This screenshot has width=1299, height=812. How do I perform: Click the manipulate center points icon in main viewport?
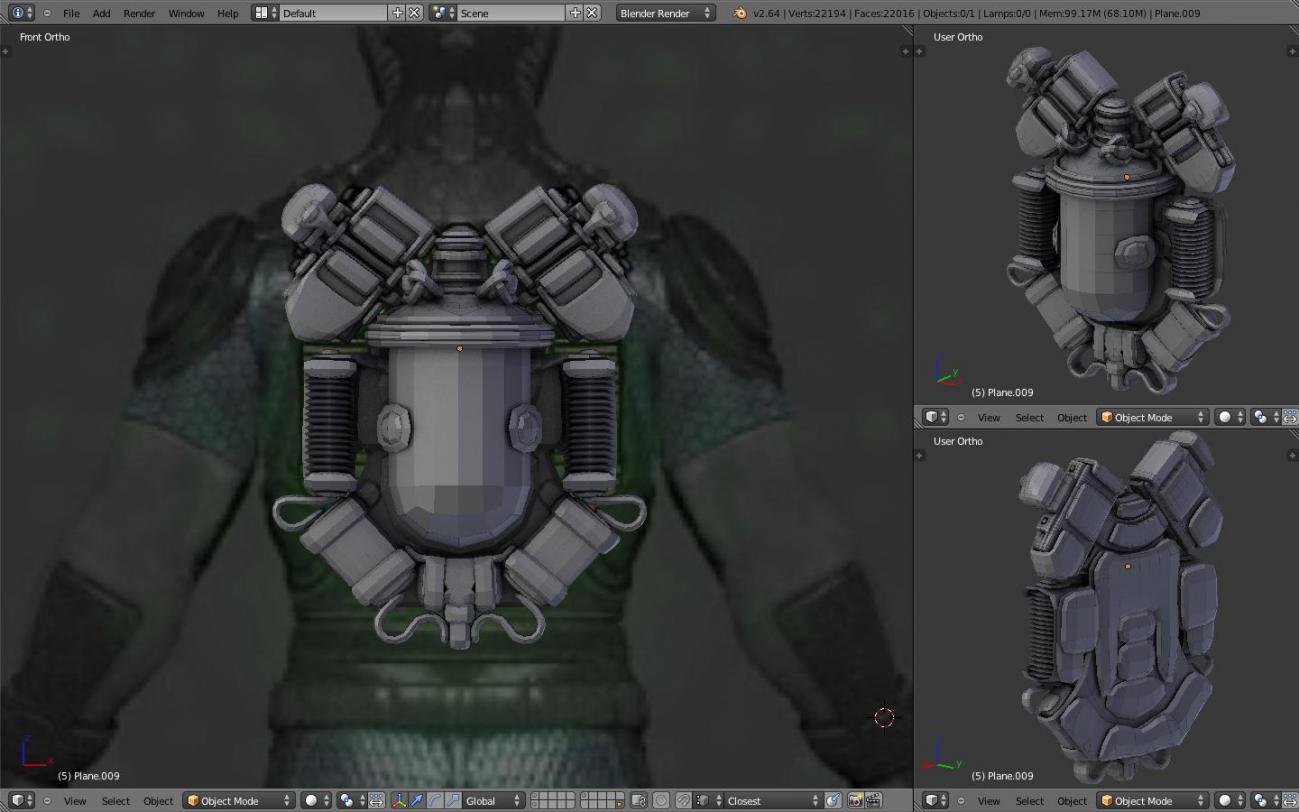376,801
